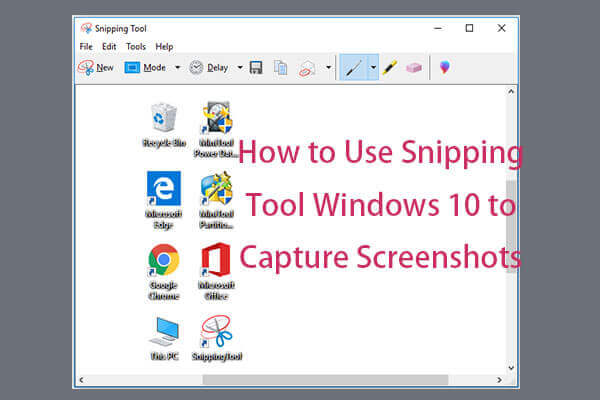Minimize the Snipping Tool window

click(438, 28)
